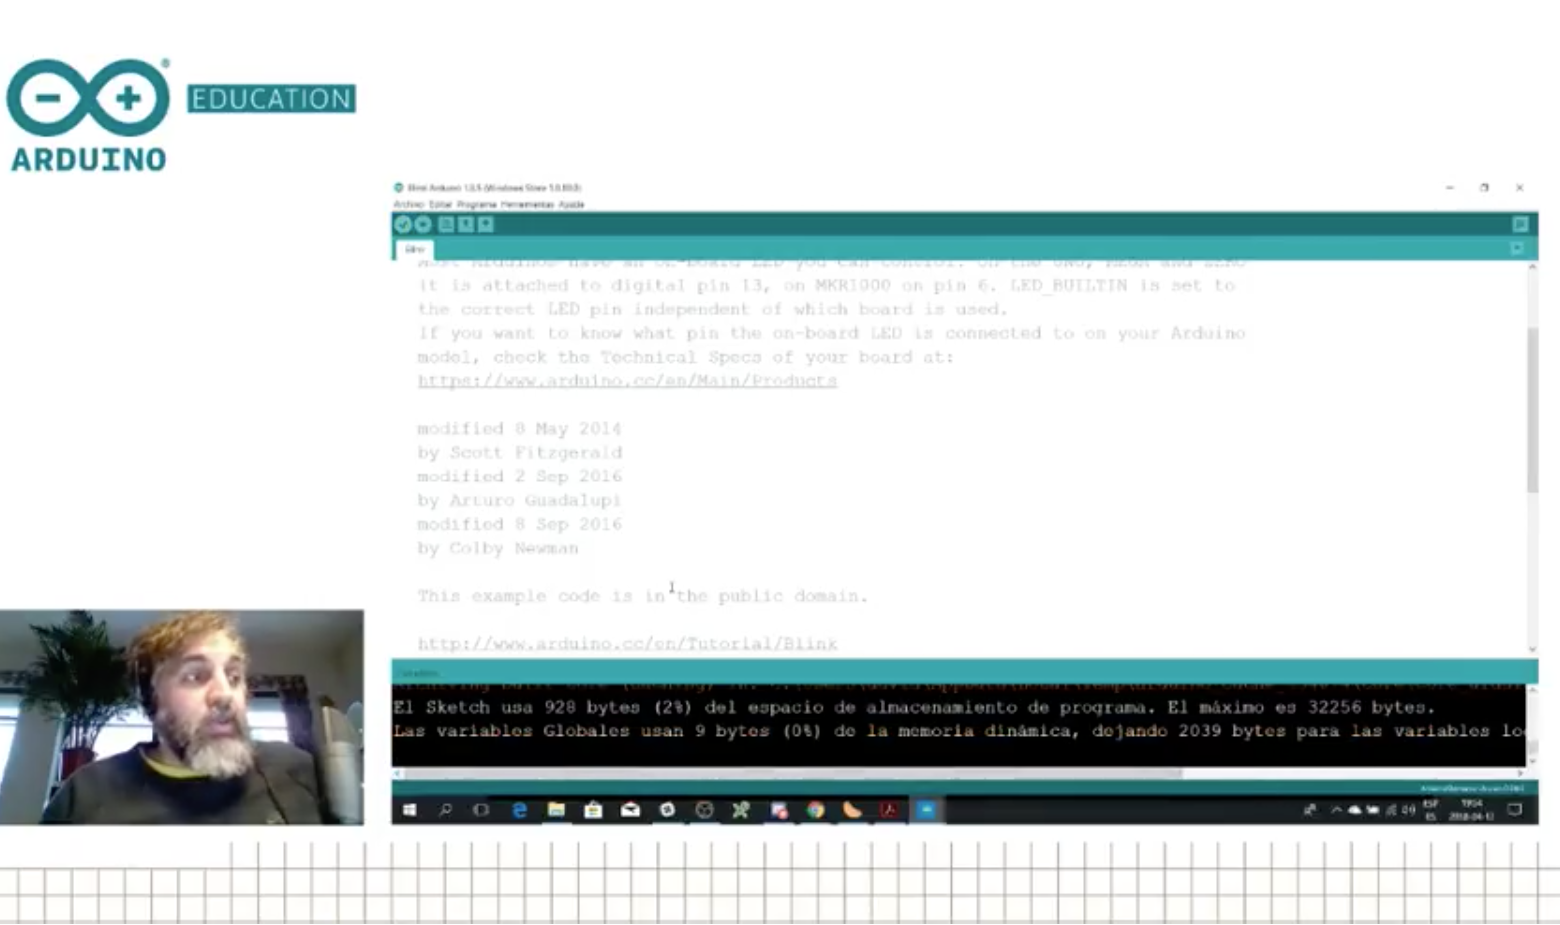Viewport: 1560px width, 925px height.
Task: Open File Explorer from the taskbar
Action: pos(556,810)
